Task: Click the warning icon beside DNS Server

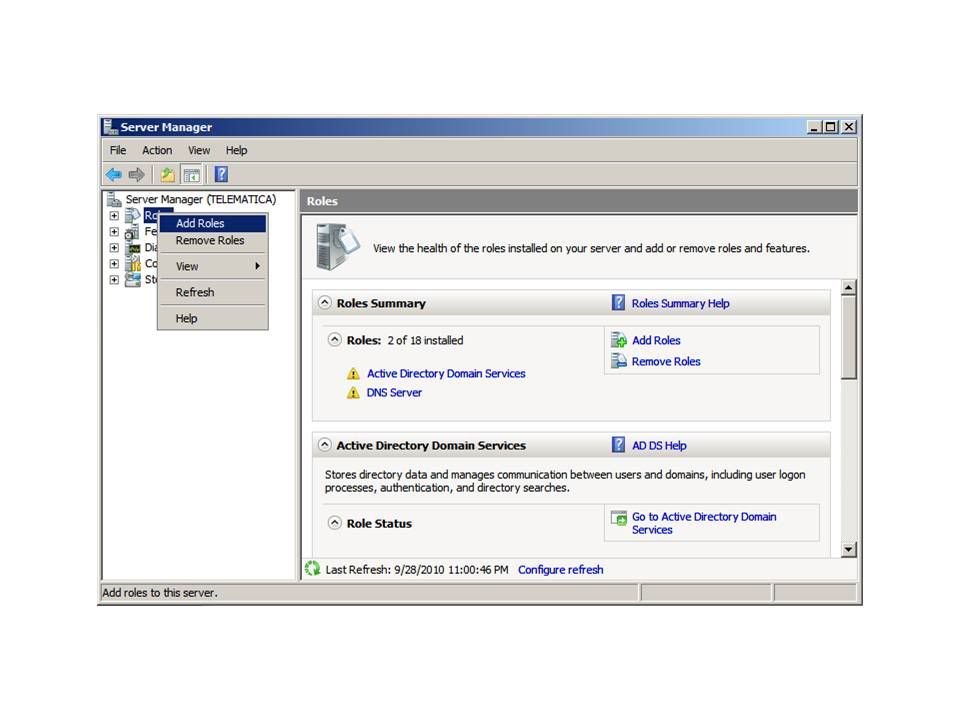Action: tap(353, 393)
